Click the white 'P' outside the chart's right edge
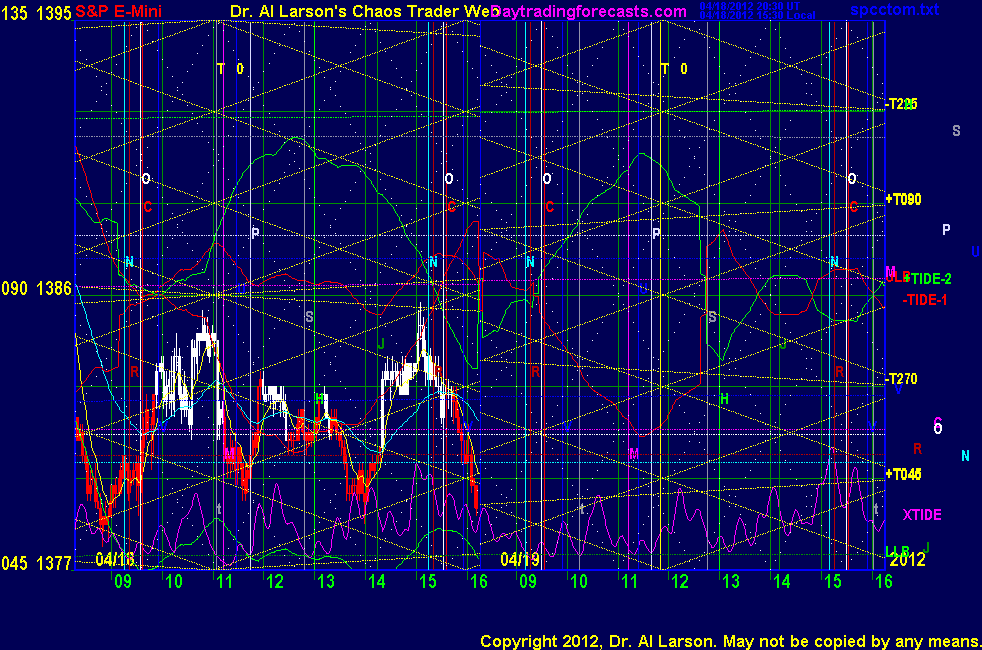The image size is (982, 650). (946, 230)
